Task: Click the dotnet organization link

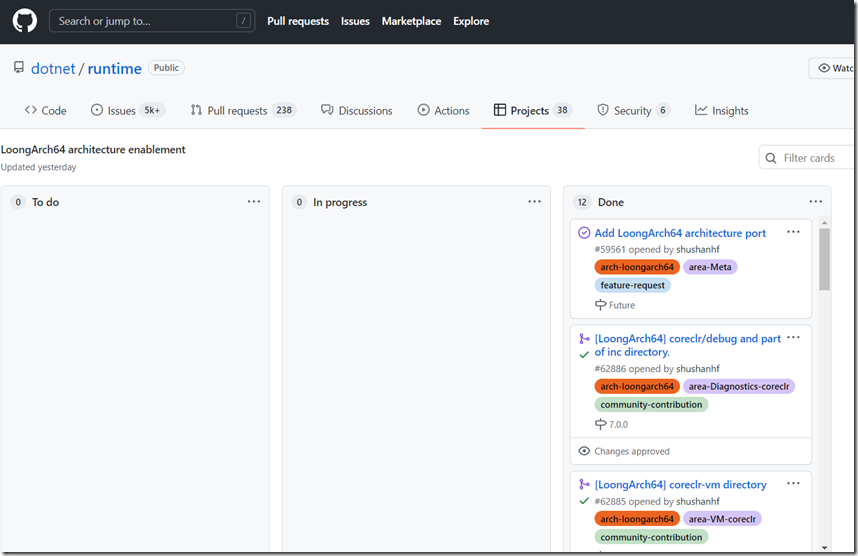Action: pos(52,69)
